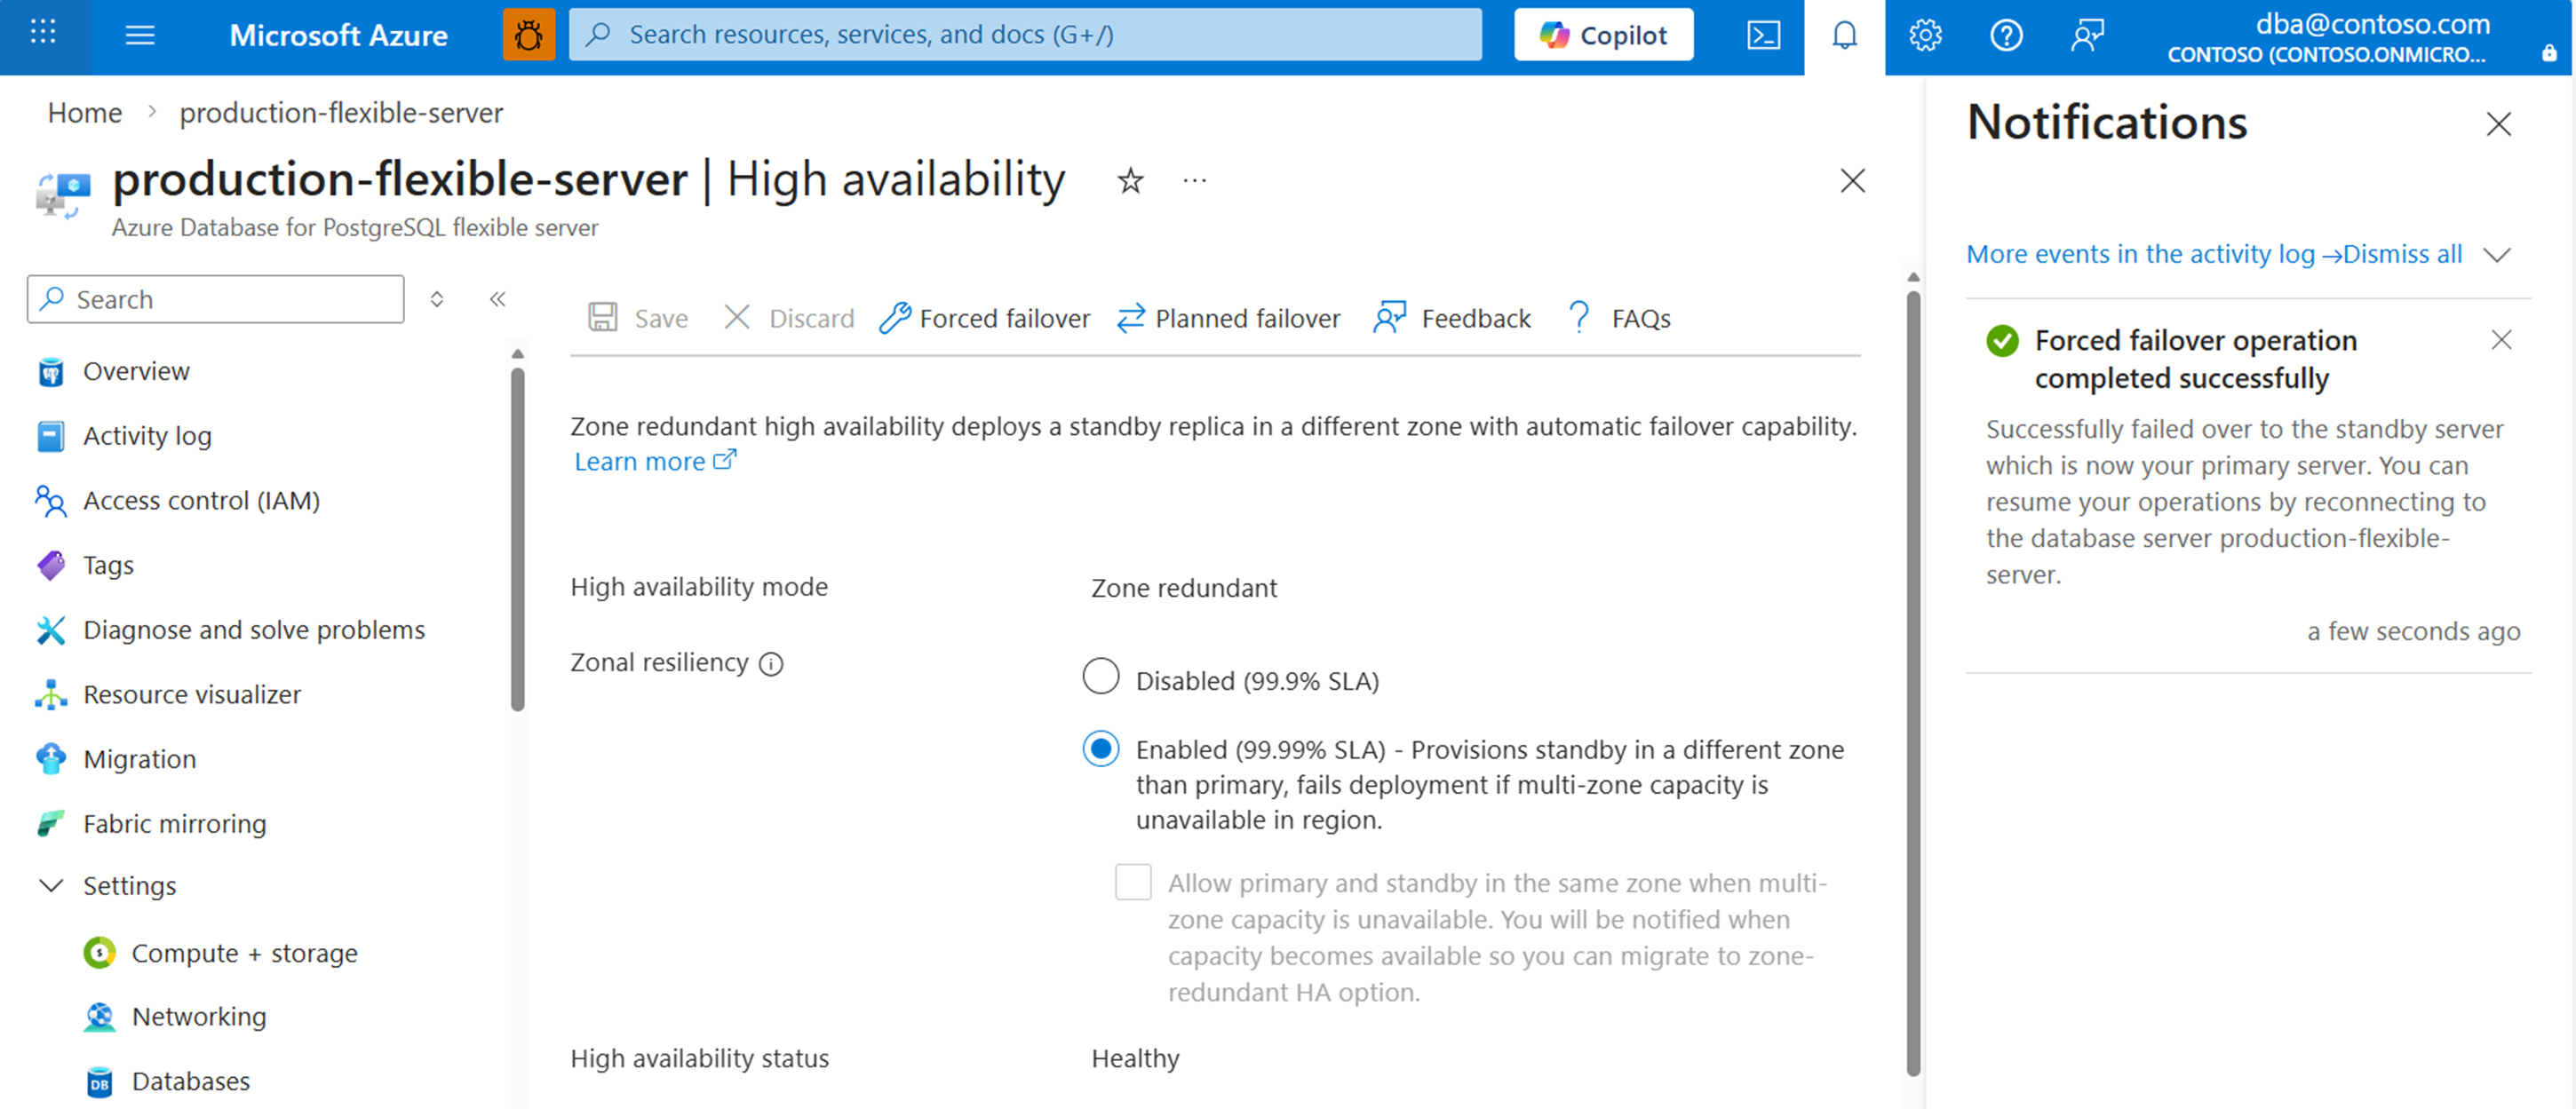Open Activity log in sidebar
Image resolution: width=2576 pixels, height=1109 pixels.
tap(147, 436)
